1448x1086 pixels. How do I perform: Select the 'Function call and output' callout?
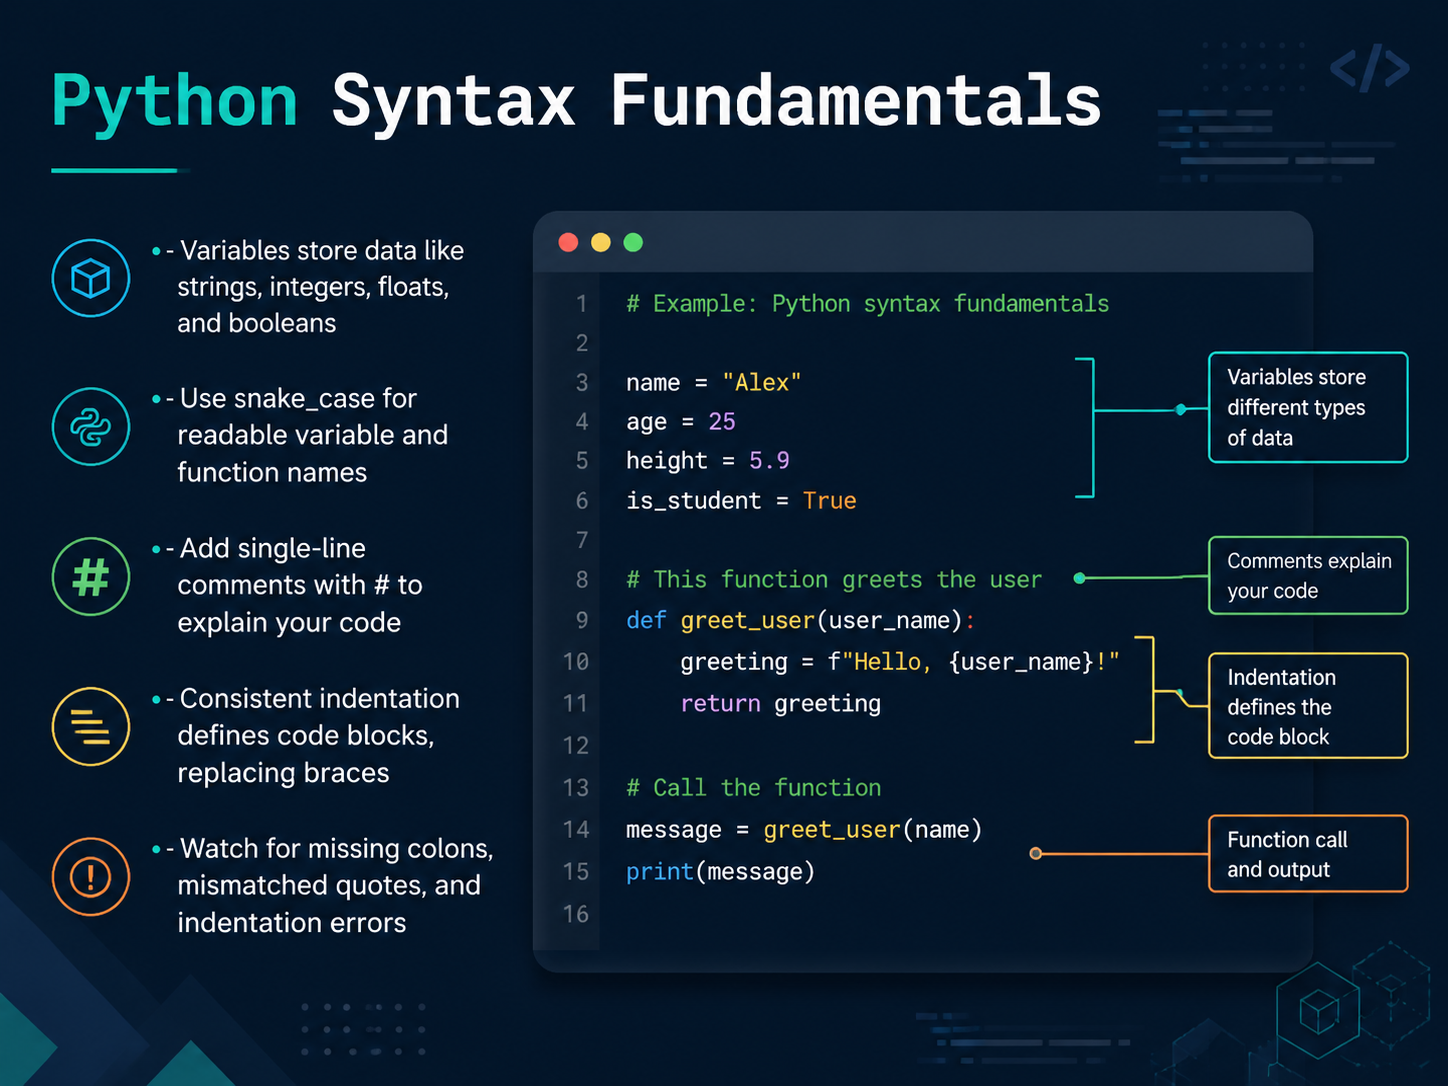pos(1308,854)
